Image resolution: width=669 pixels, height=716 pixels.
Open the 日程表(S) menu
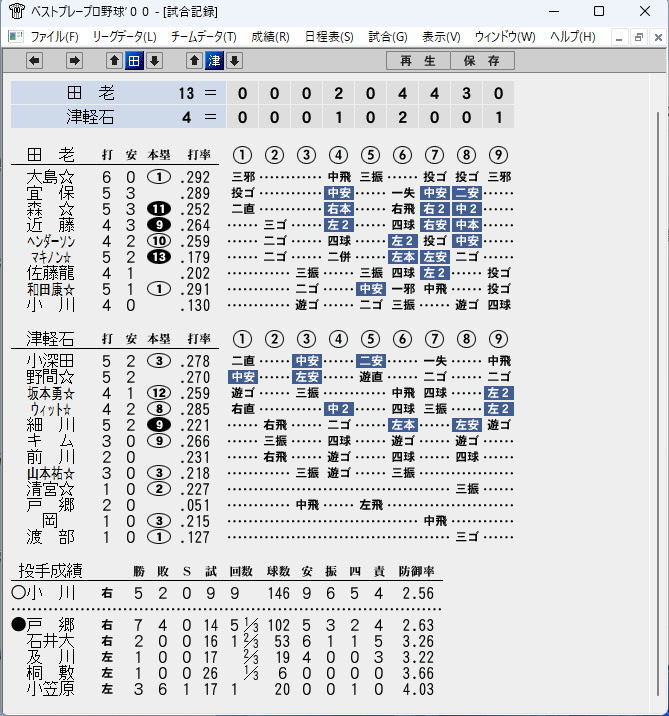(329, 37)
